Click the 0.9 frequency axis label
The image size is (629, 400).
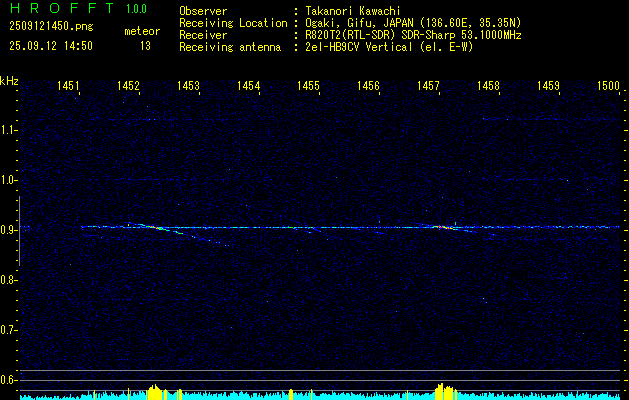pos(7,230)
